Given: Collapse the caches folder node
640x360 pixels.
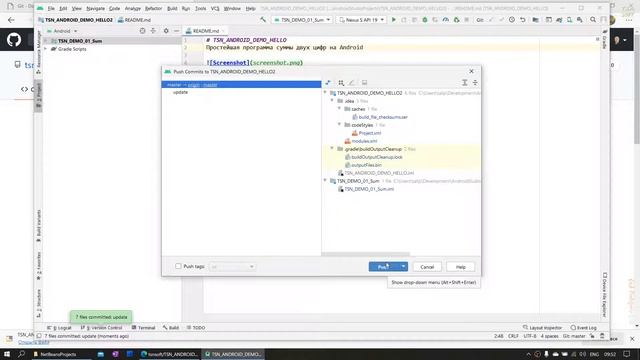Looking at the screenshot, I should point(339,109).
